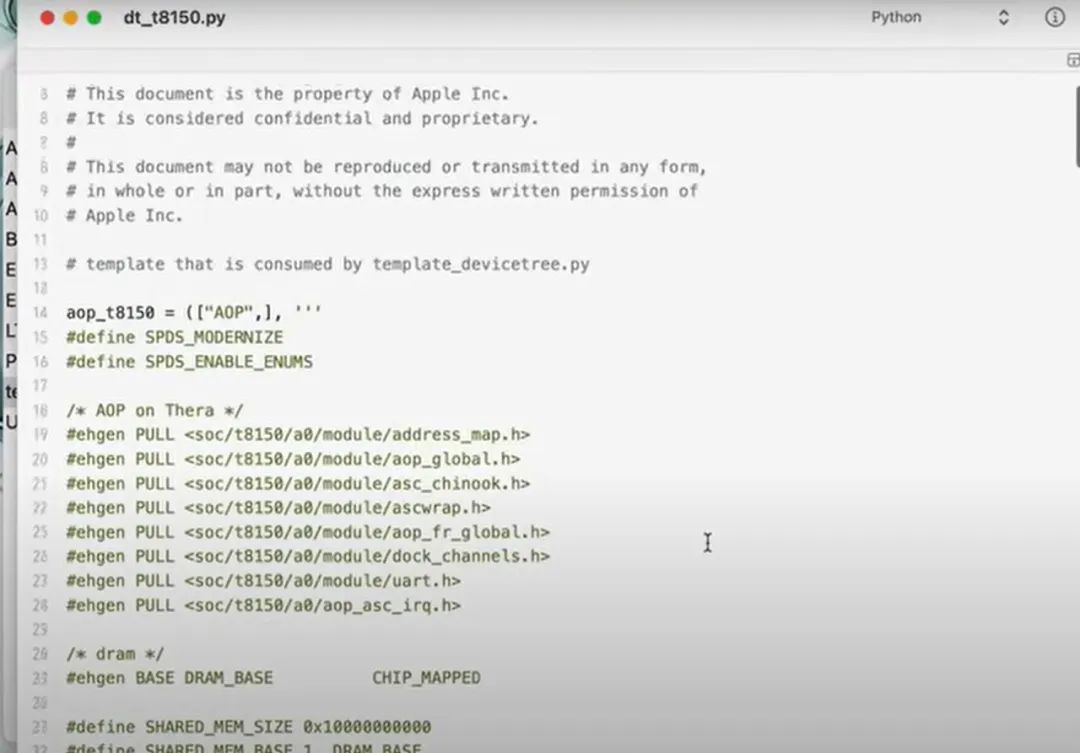
Task: Click the '#define SPDS_ENABLE_ENUMS' line
Action: tap(189, 362)
